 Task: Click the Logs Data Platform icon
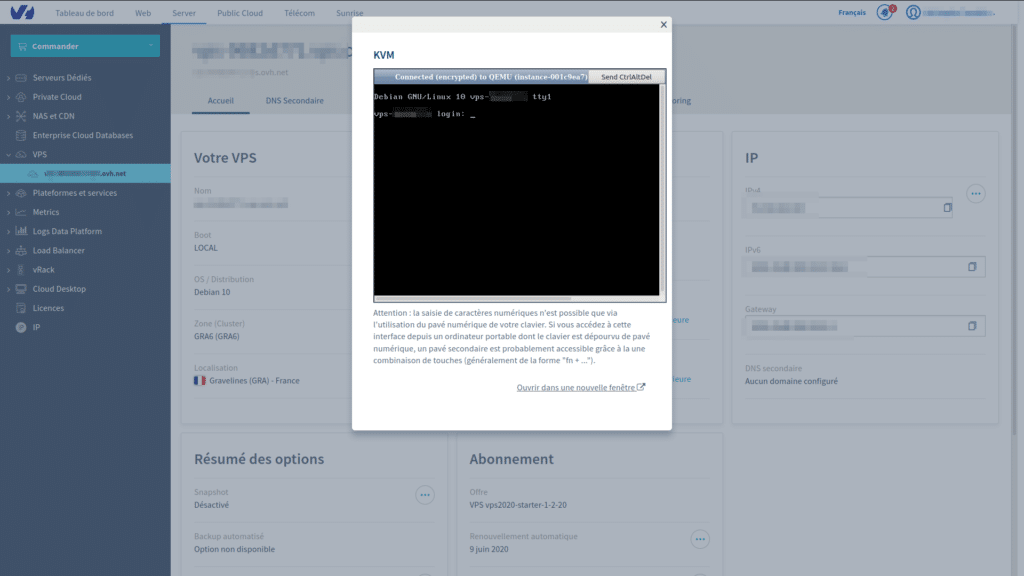(x=21, y=231)
